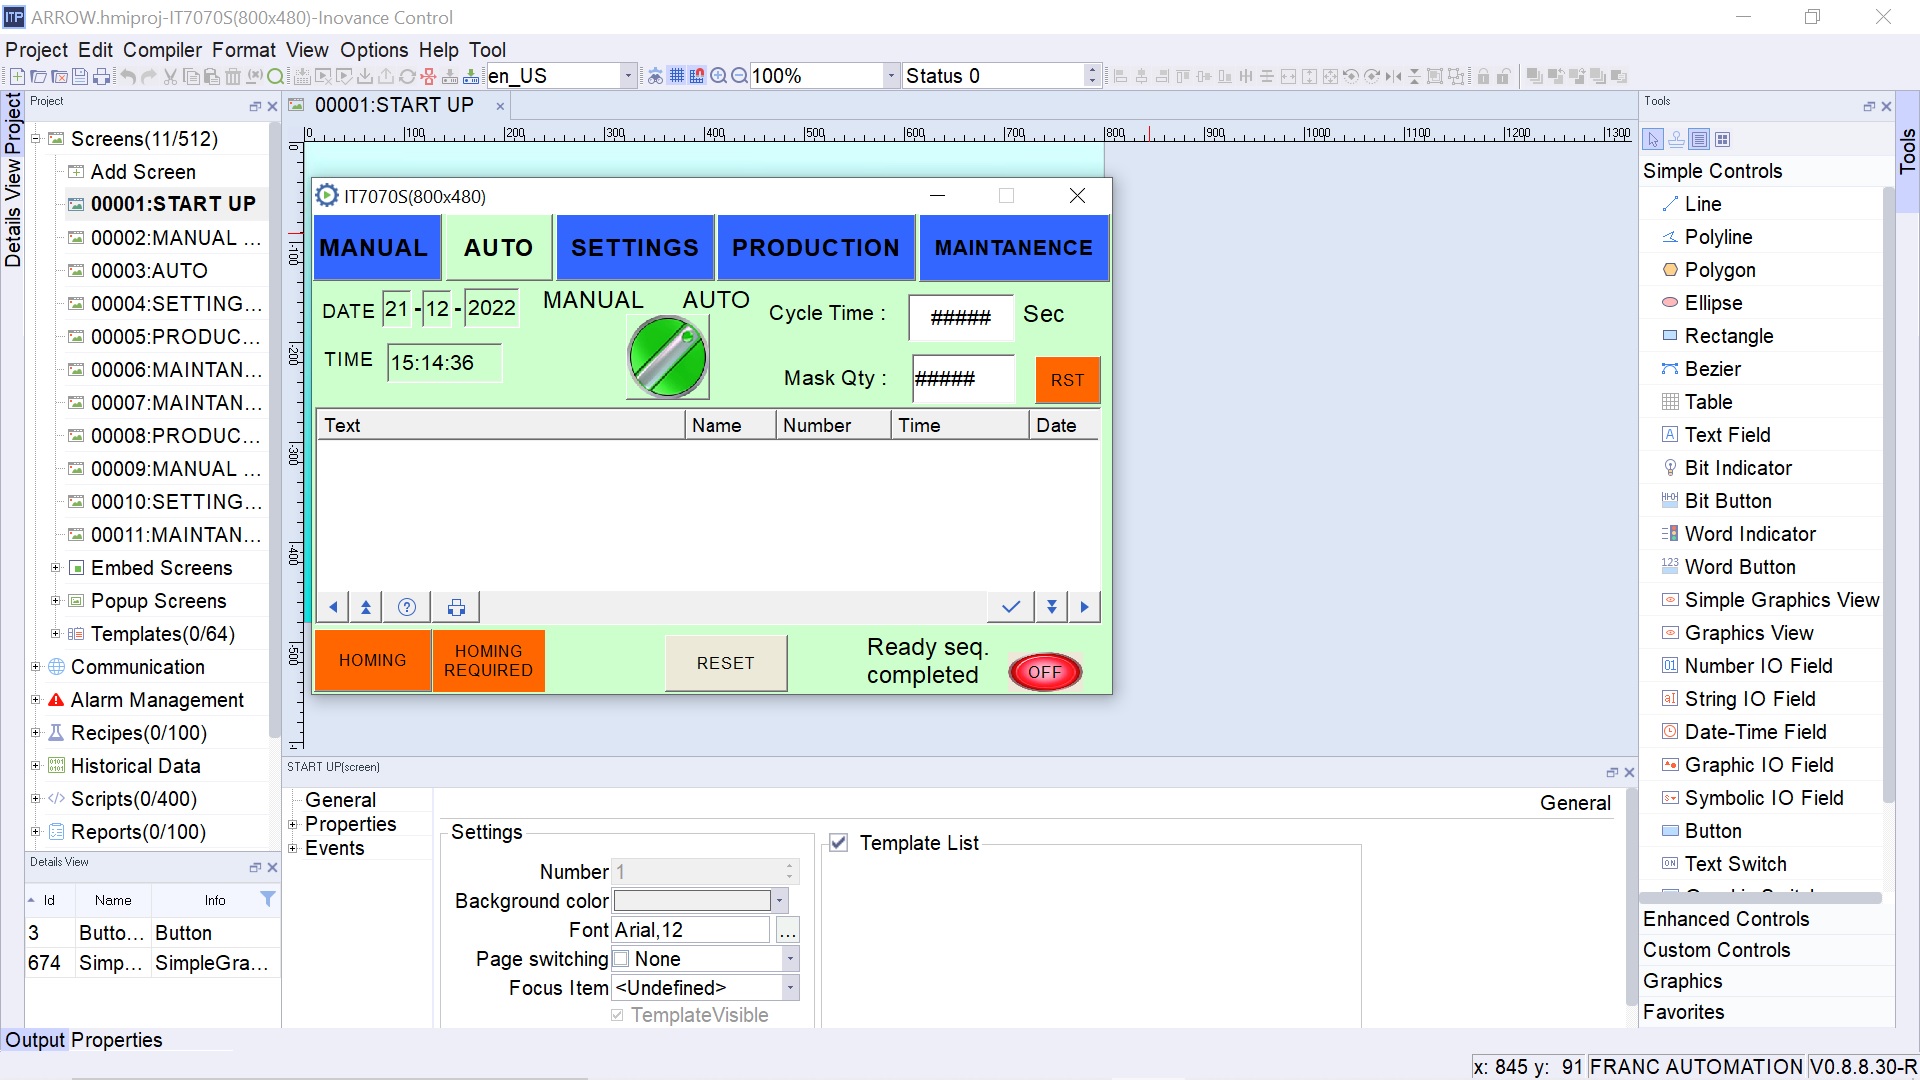Viewport: 1920px width, 1080px height.
Task: Expand the Alarm Management tree node
Action: (x=36, y=700)
